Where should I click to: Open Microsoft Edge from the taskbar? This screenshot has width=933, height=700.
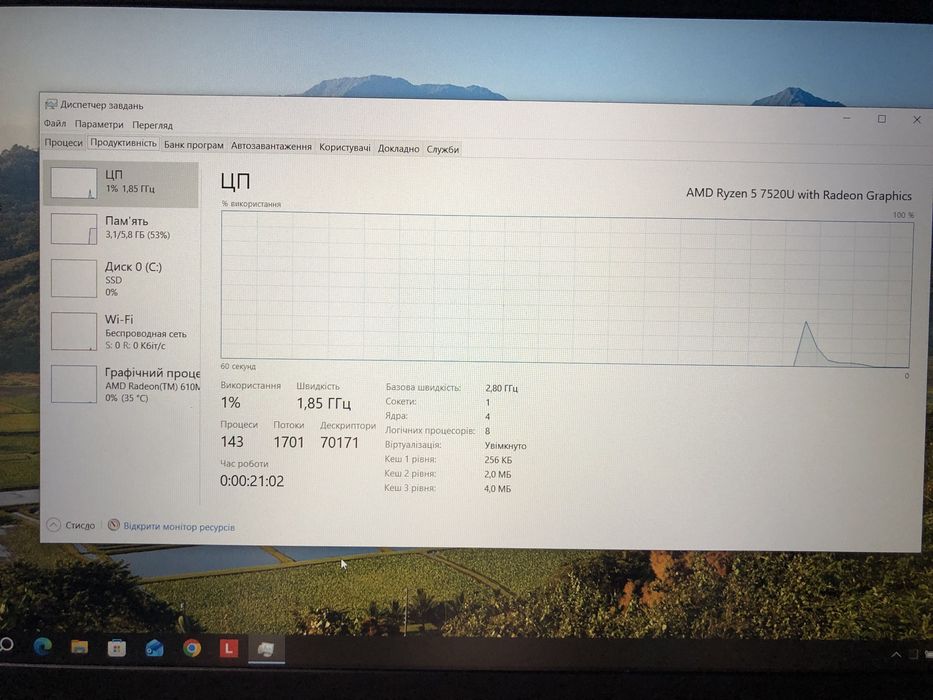pos(42,646)
